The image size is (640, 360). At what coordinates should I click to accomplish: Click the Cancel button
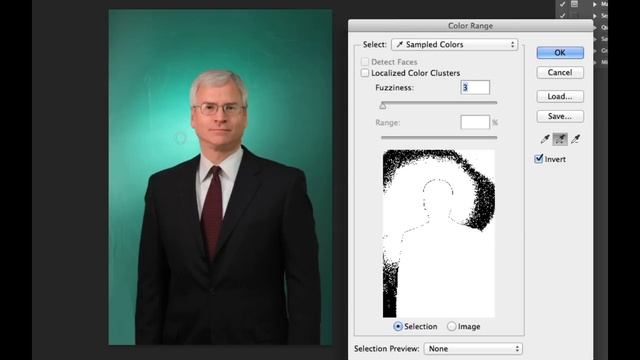click(x=560, y=73)
